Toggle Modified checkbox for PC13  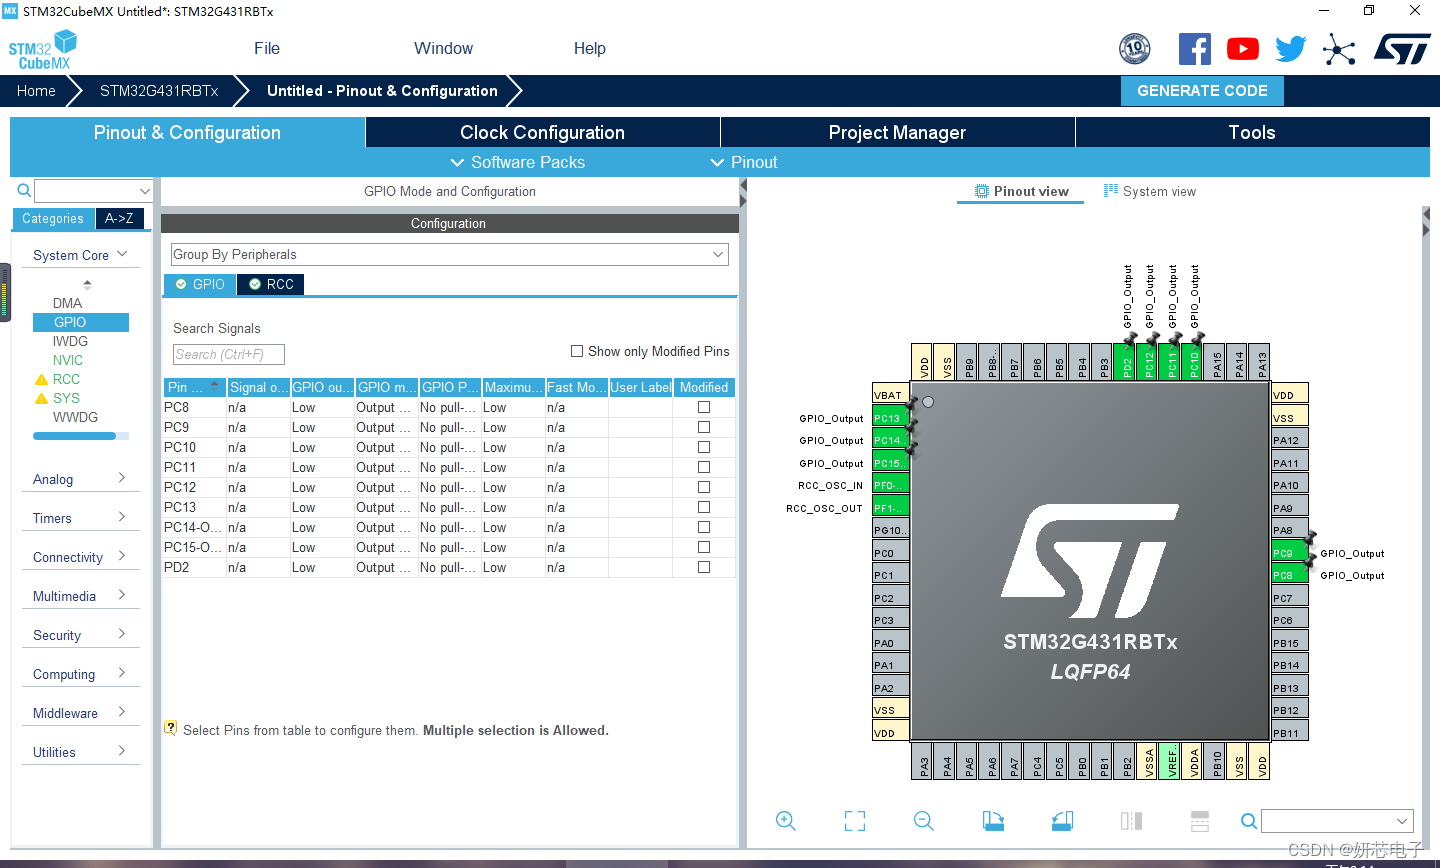(x=704, y=507)
